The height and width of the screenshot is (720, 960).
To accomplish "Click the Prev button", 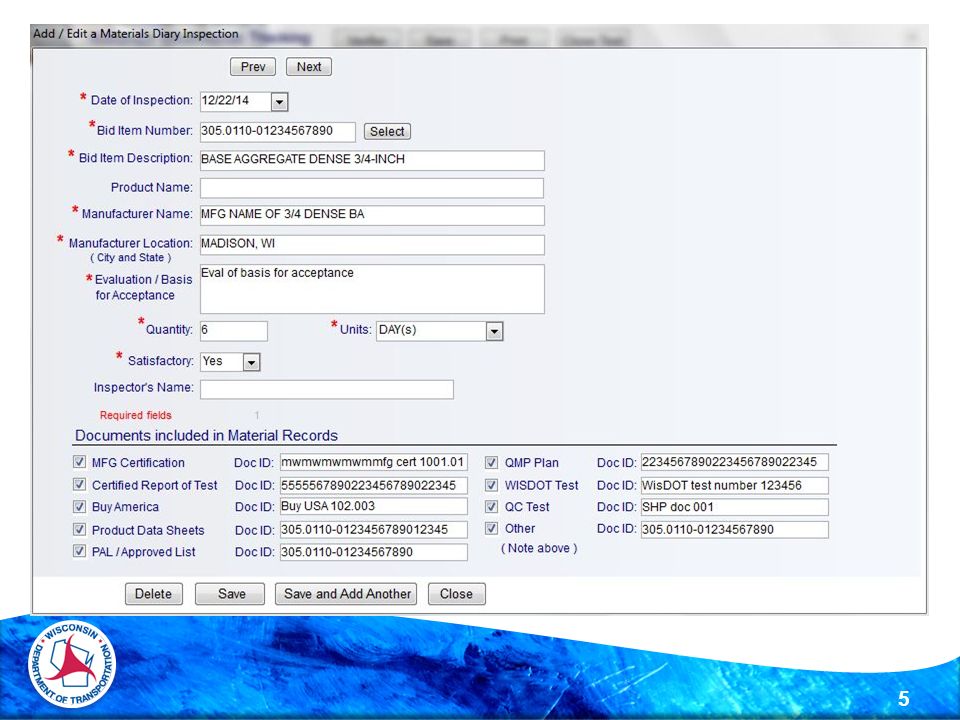I will pyautogui.click(x=253, y=67).
